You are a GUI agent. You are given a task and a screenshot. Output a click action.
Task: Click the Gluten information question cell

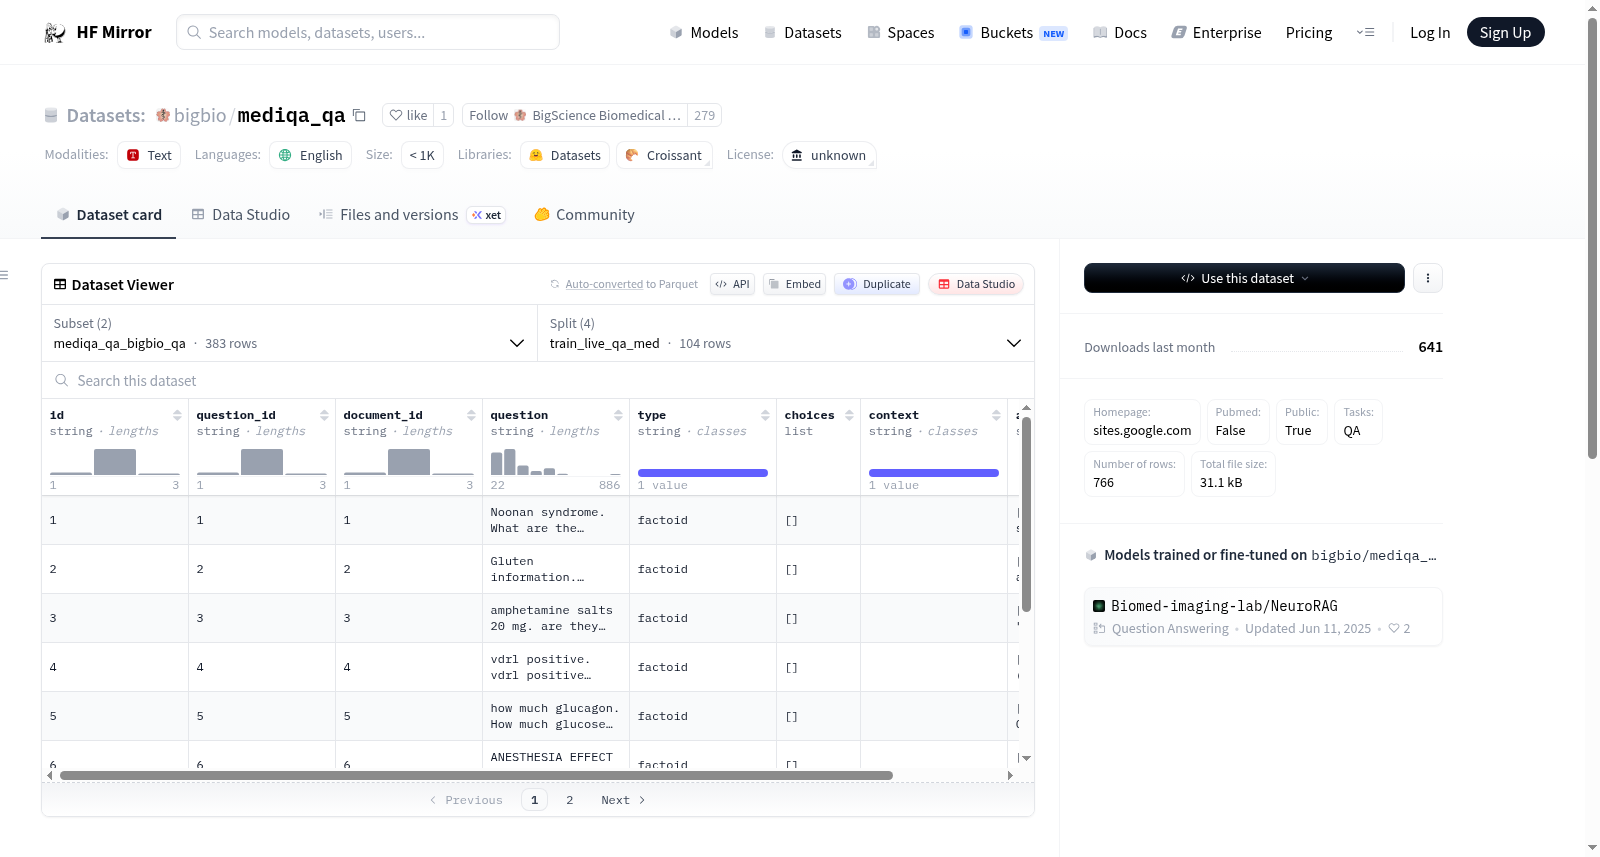click(555, 569)
